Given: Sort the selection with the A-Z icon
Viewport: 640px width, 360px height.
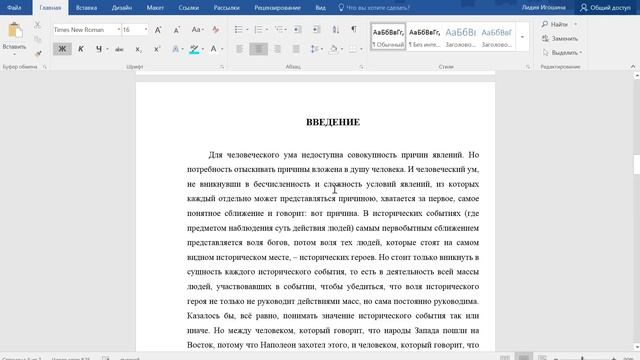Looking at the screenshot, I should point(336,30).
